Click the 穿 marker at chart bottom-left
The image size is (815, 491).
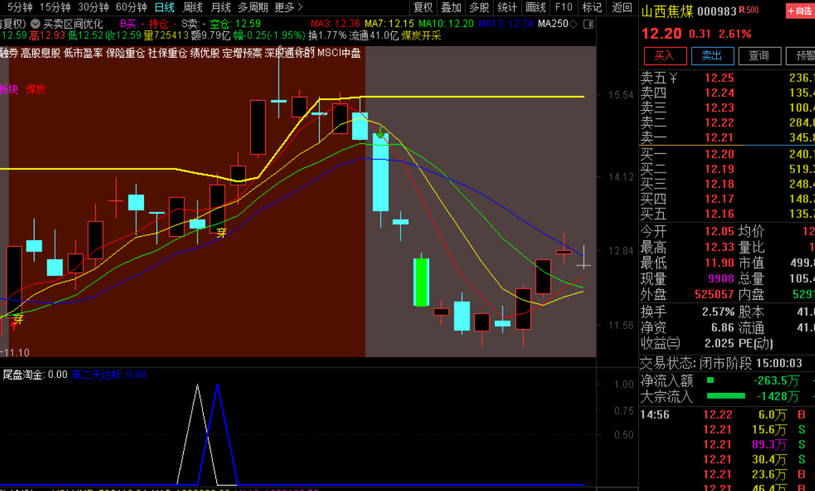coord(17,319)
